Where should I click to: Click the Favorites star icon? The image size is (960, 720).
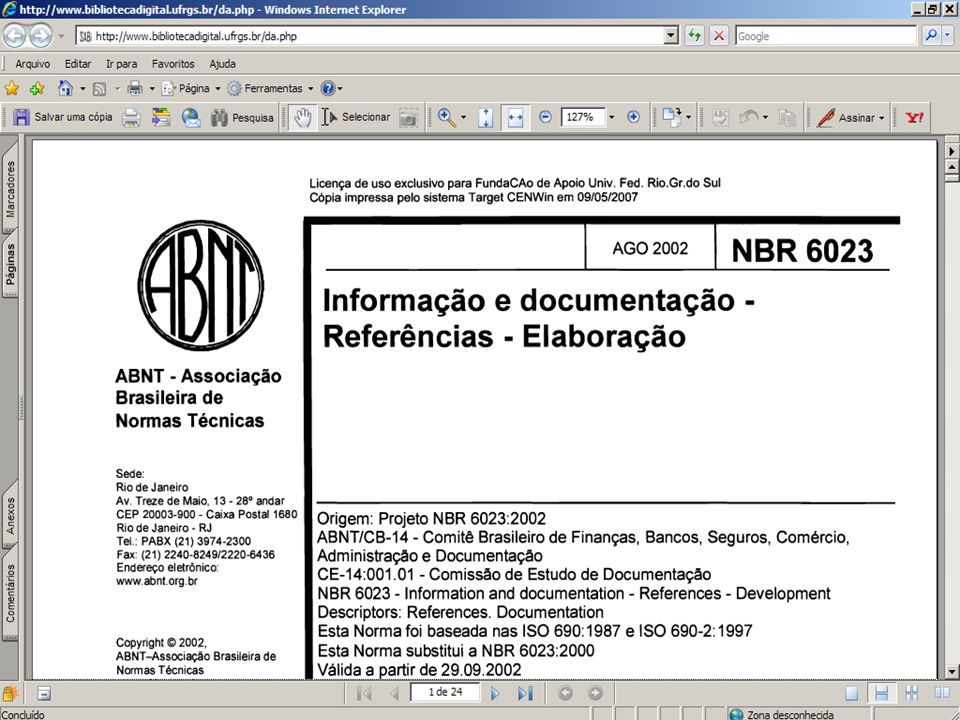(x=12, y=88)
